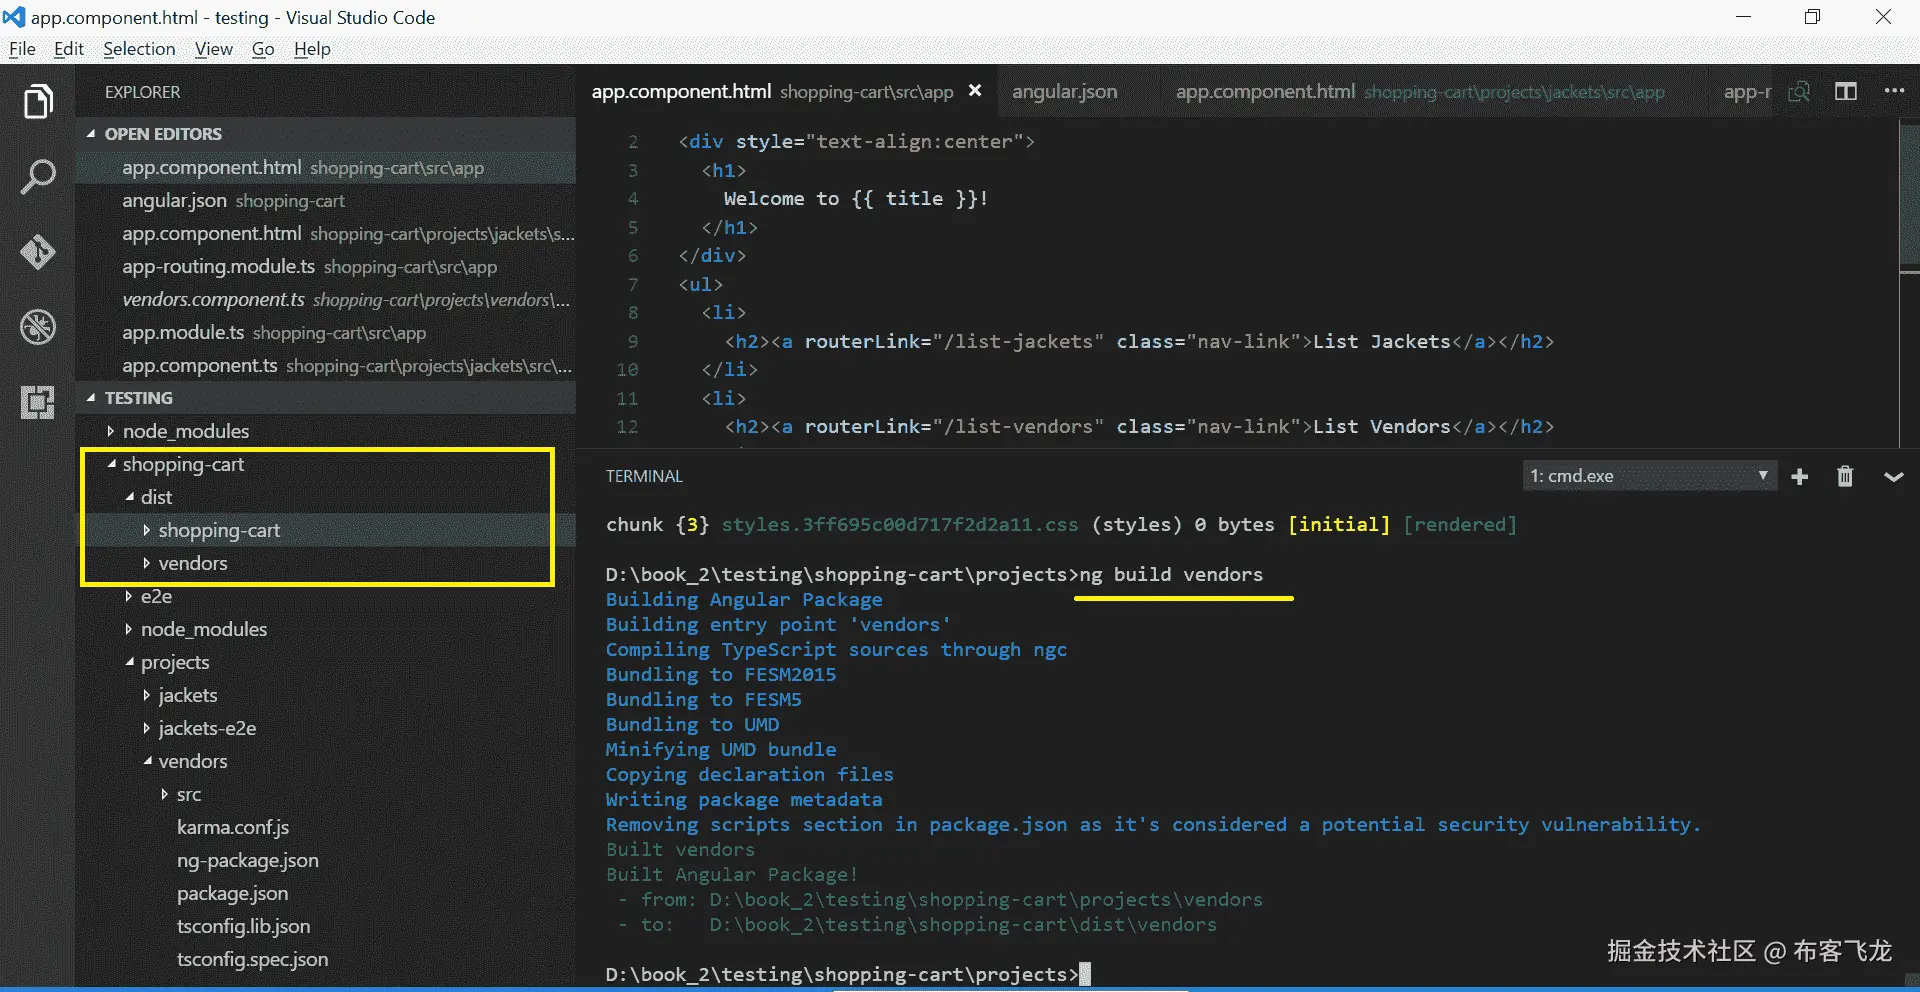
Task: Open tsconfig.lib.json in the file tree
Action: [x=243, y=926]
